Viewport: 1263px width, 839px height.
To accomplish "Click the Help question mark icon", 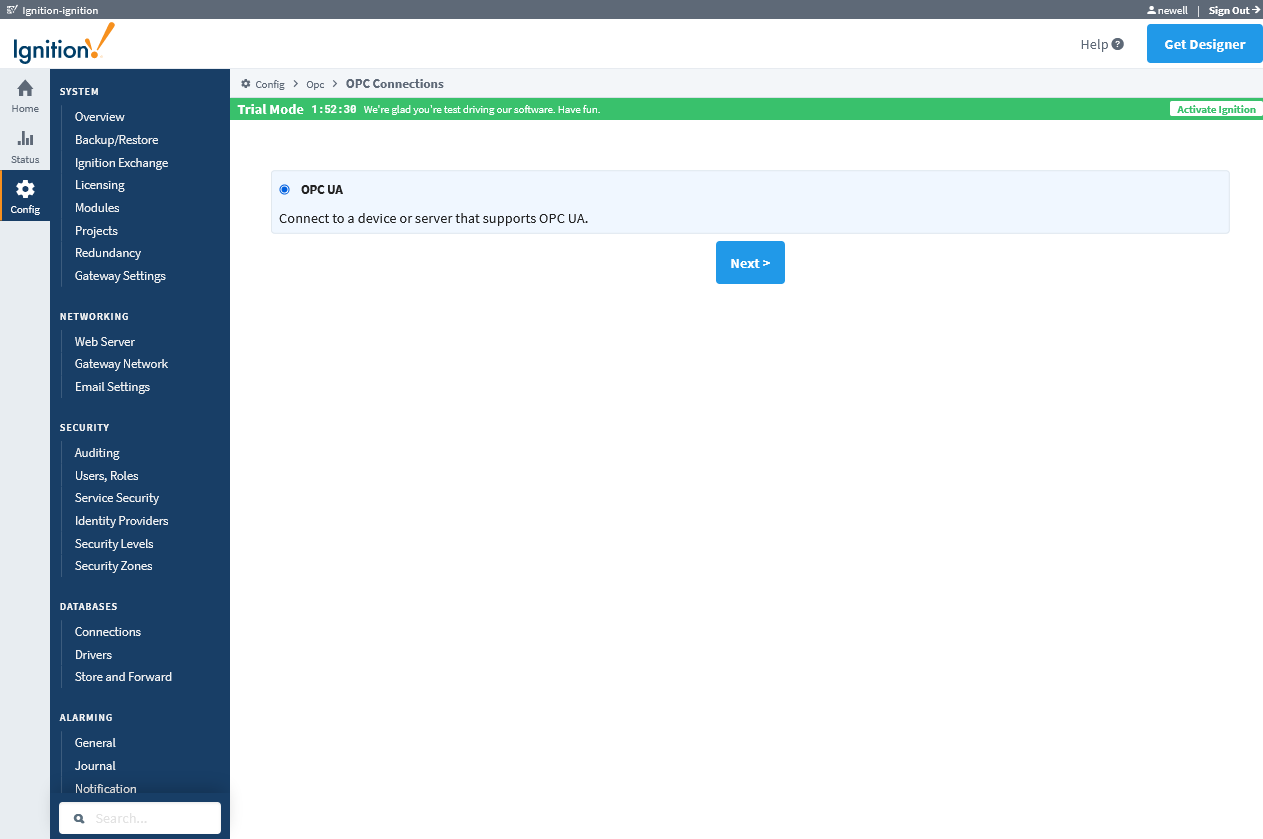I will click(1117, 44).
